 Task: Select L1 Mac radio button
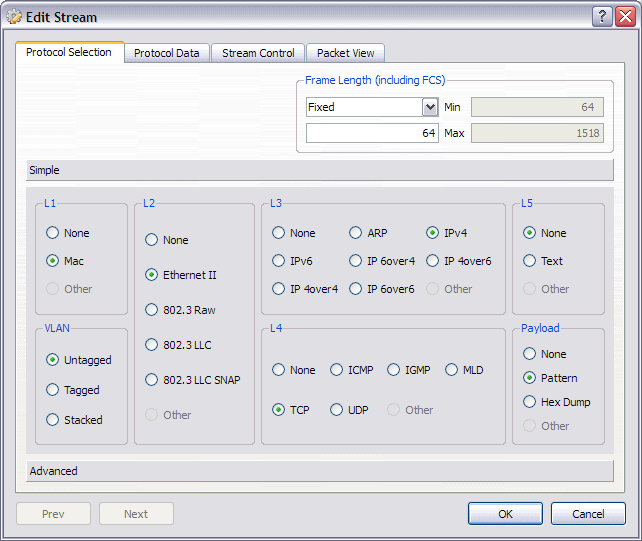click(x=52, y=260)
